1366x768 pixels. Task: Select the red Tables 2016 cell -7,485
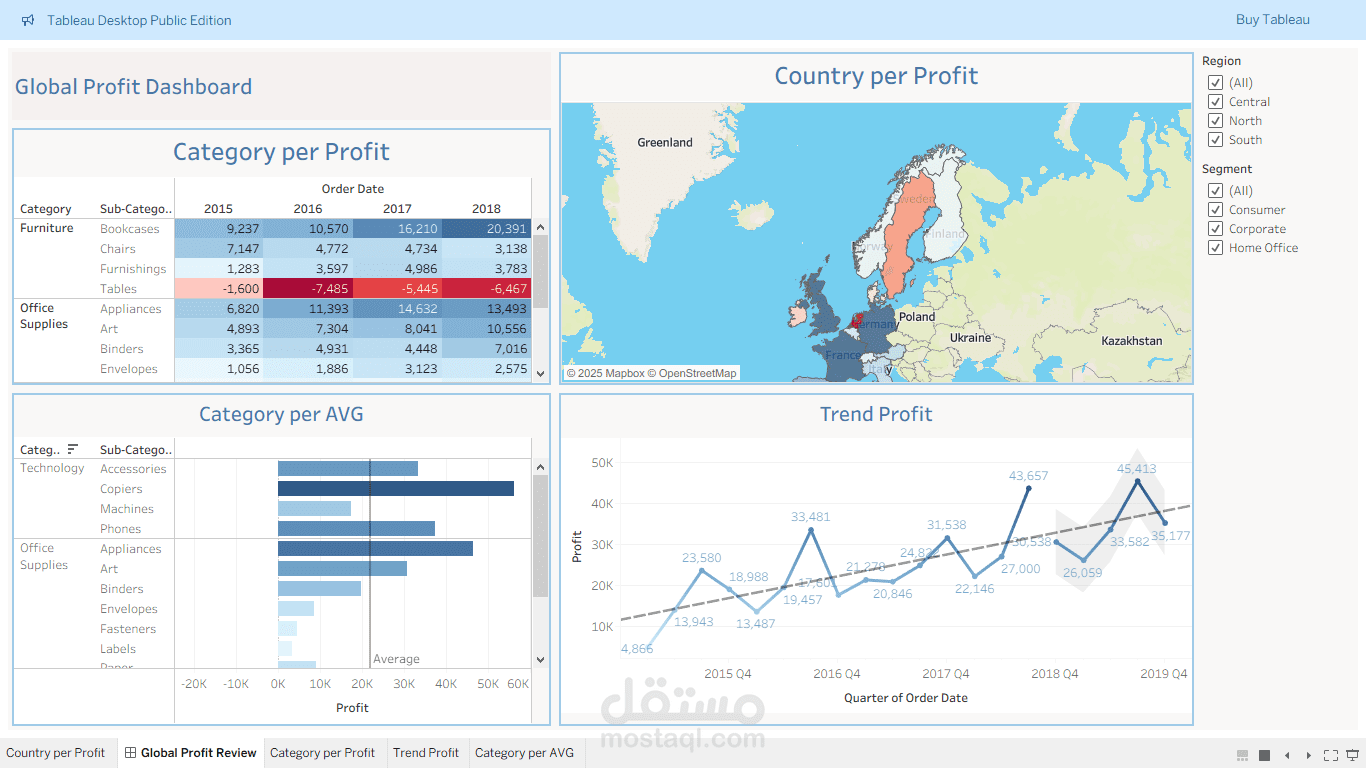(307, 289)
